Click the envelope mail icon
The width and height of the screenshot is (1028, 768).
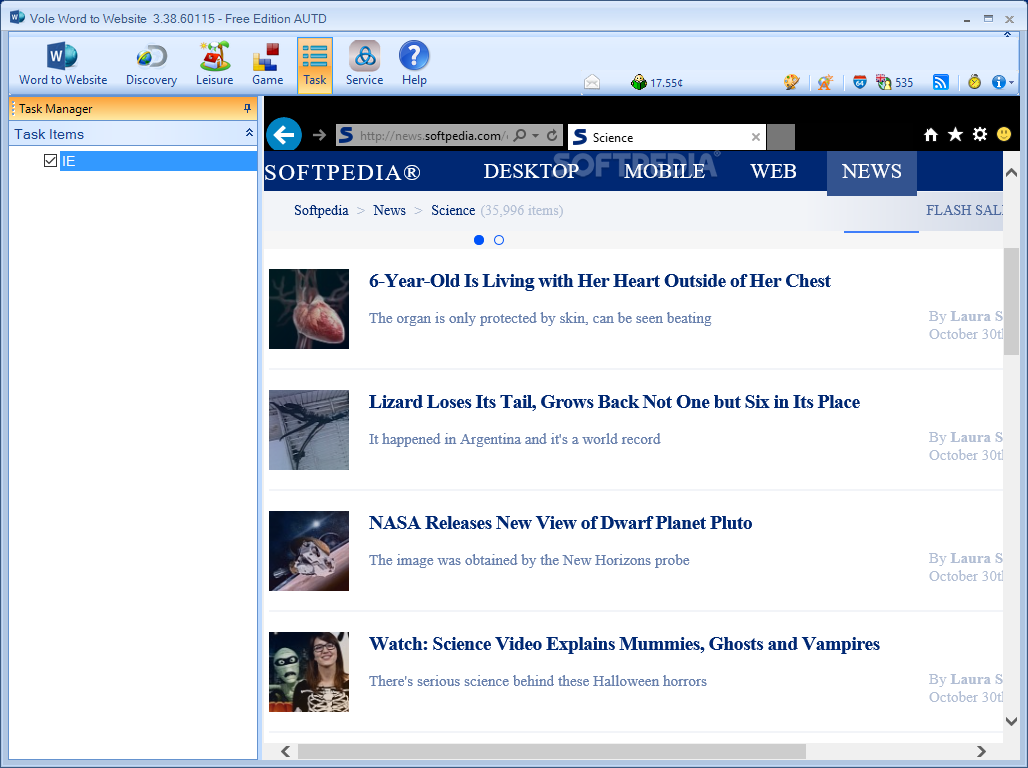tap(592, 82)
